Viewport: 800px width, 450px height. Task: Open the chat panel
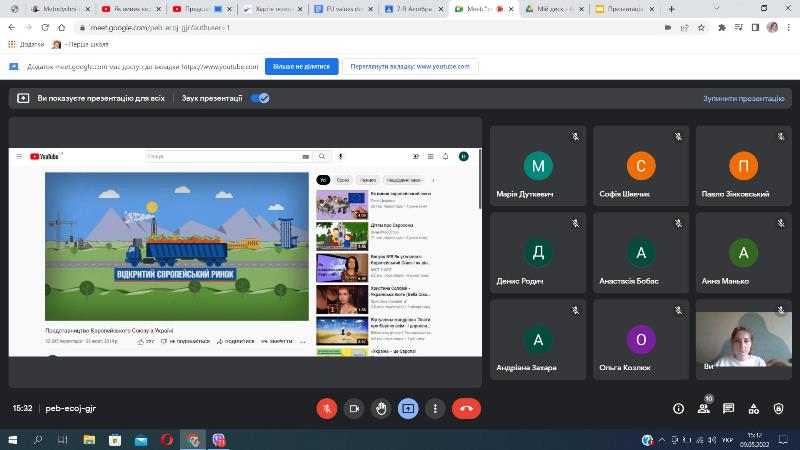point(729,408)
